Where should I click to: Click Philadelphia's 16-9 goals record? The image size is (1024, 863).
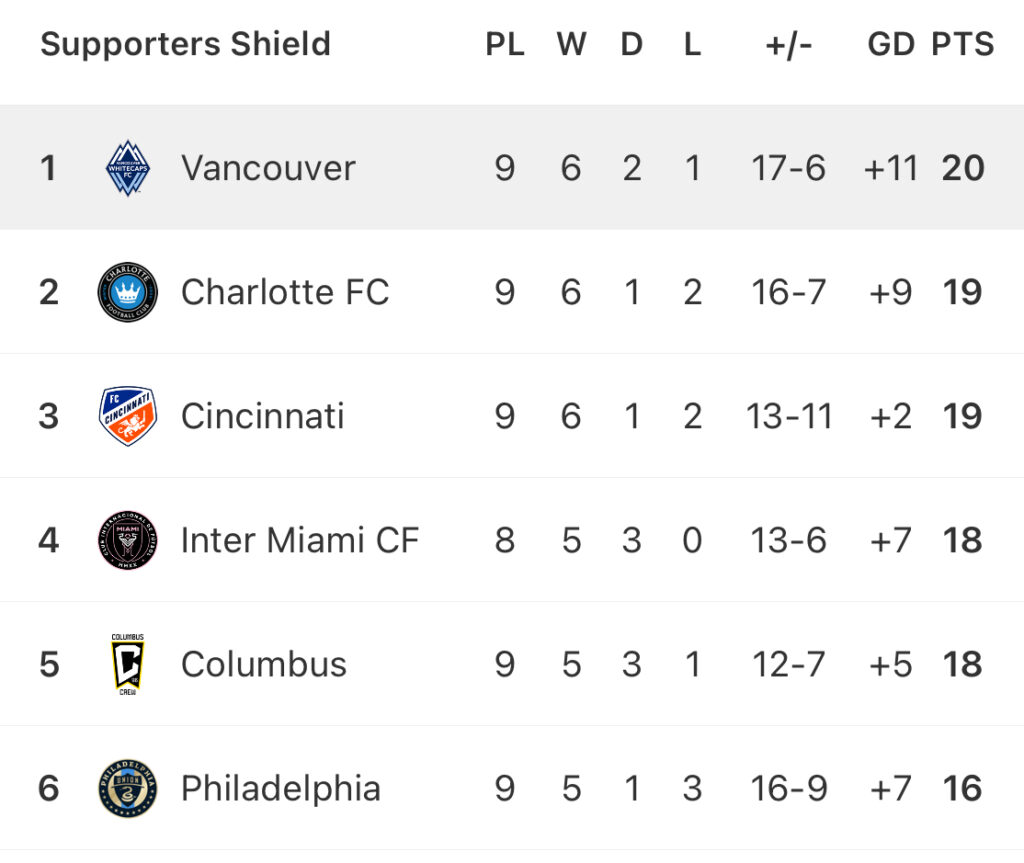click(x=789, y=789)
